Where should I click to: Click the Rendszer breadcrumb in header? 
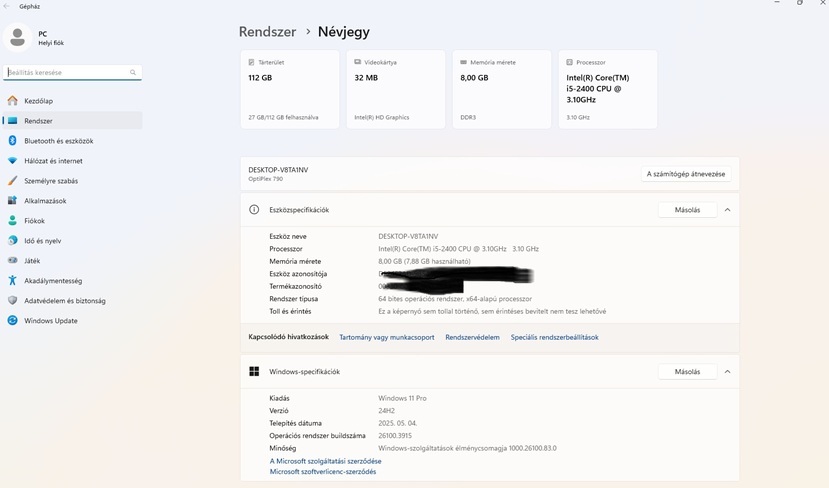click(x=268, y=32)
